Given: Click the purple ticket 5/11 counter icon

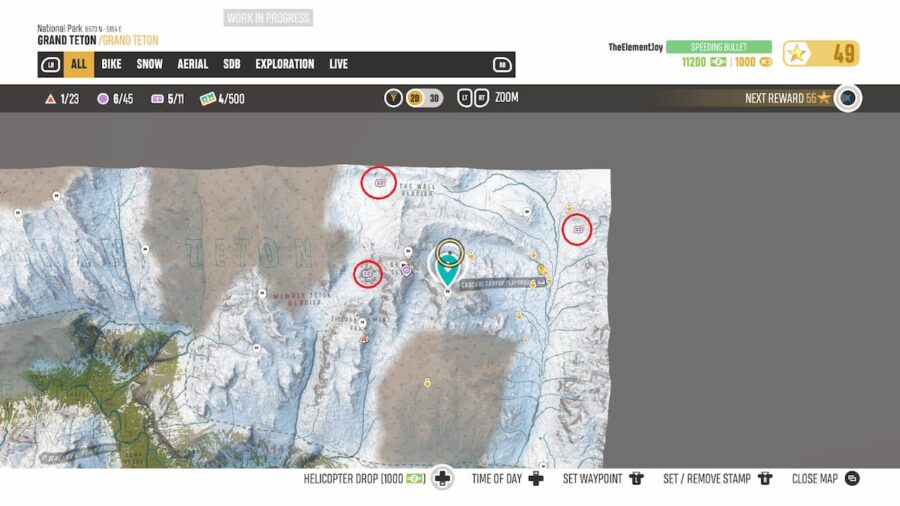Looking at the screenshot, I should point(157,99).
